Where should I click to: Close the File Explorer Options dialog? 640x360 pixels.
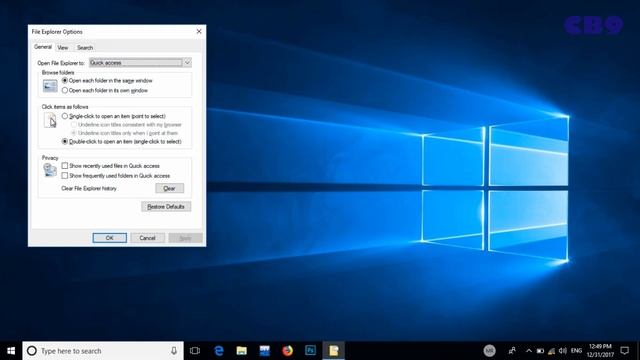(x=199, y=31)
